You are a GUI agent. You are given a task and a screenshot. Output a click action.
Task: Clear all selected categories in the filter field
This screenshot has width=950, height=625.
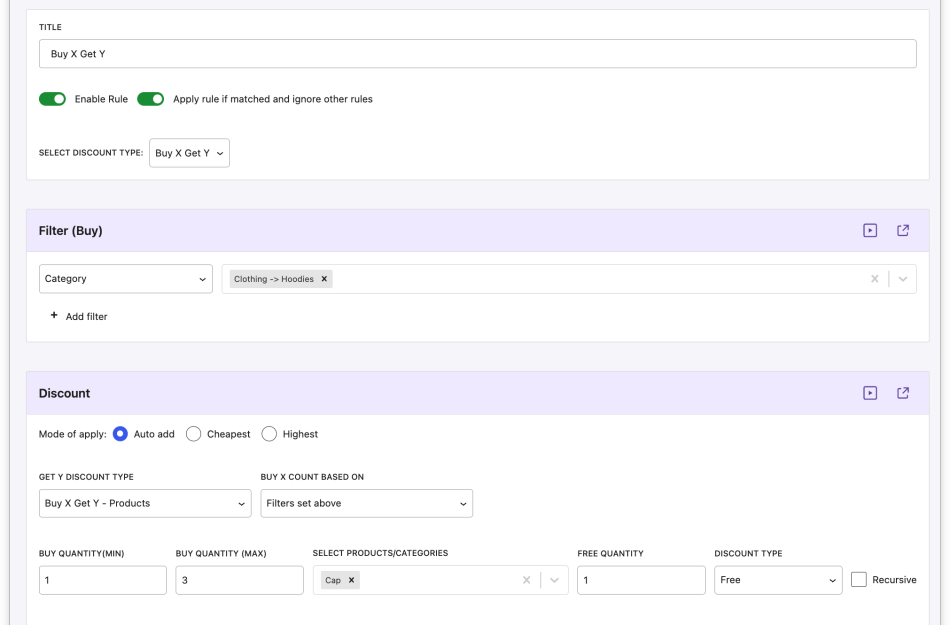tap(875, 278)
